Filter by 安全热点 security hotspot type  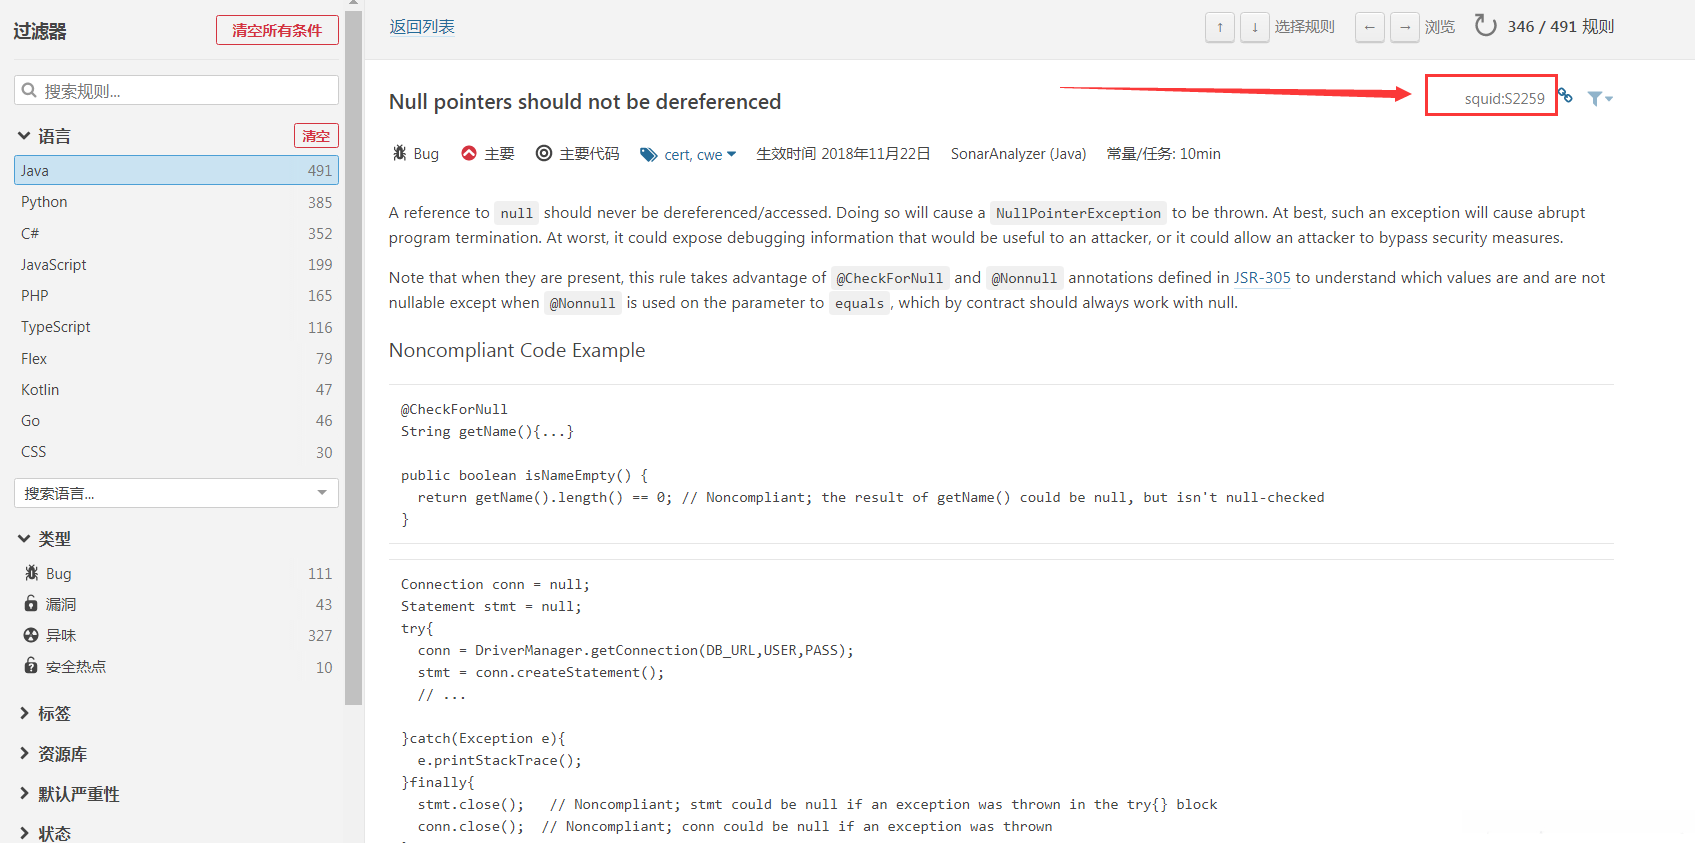(x=176, y=666)
